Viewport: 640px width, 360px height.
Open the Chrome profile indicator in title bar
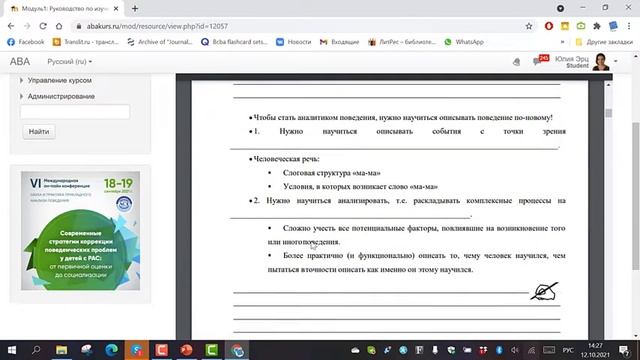click(560, 8)
